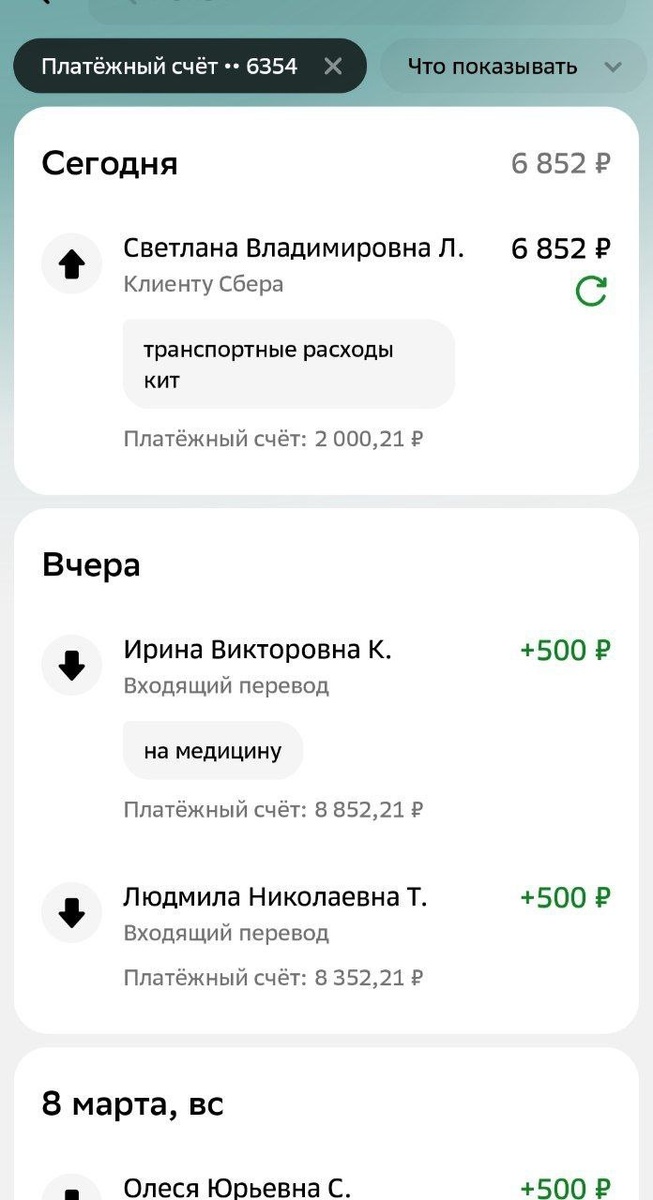Viewport: 653px width, 1200px height.
Task: Tap the balance 'Платёжный счёт: 2 000,21 ₽'
Action: [272, 438]
